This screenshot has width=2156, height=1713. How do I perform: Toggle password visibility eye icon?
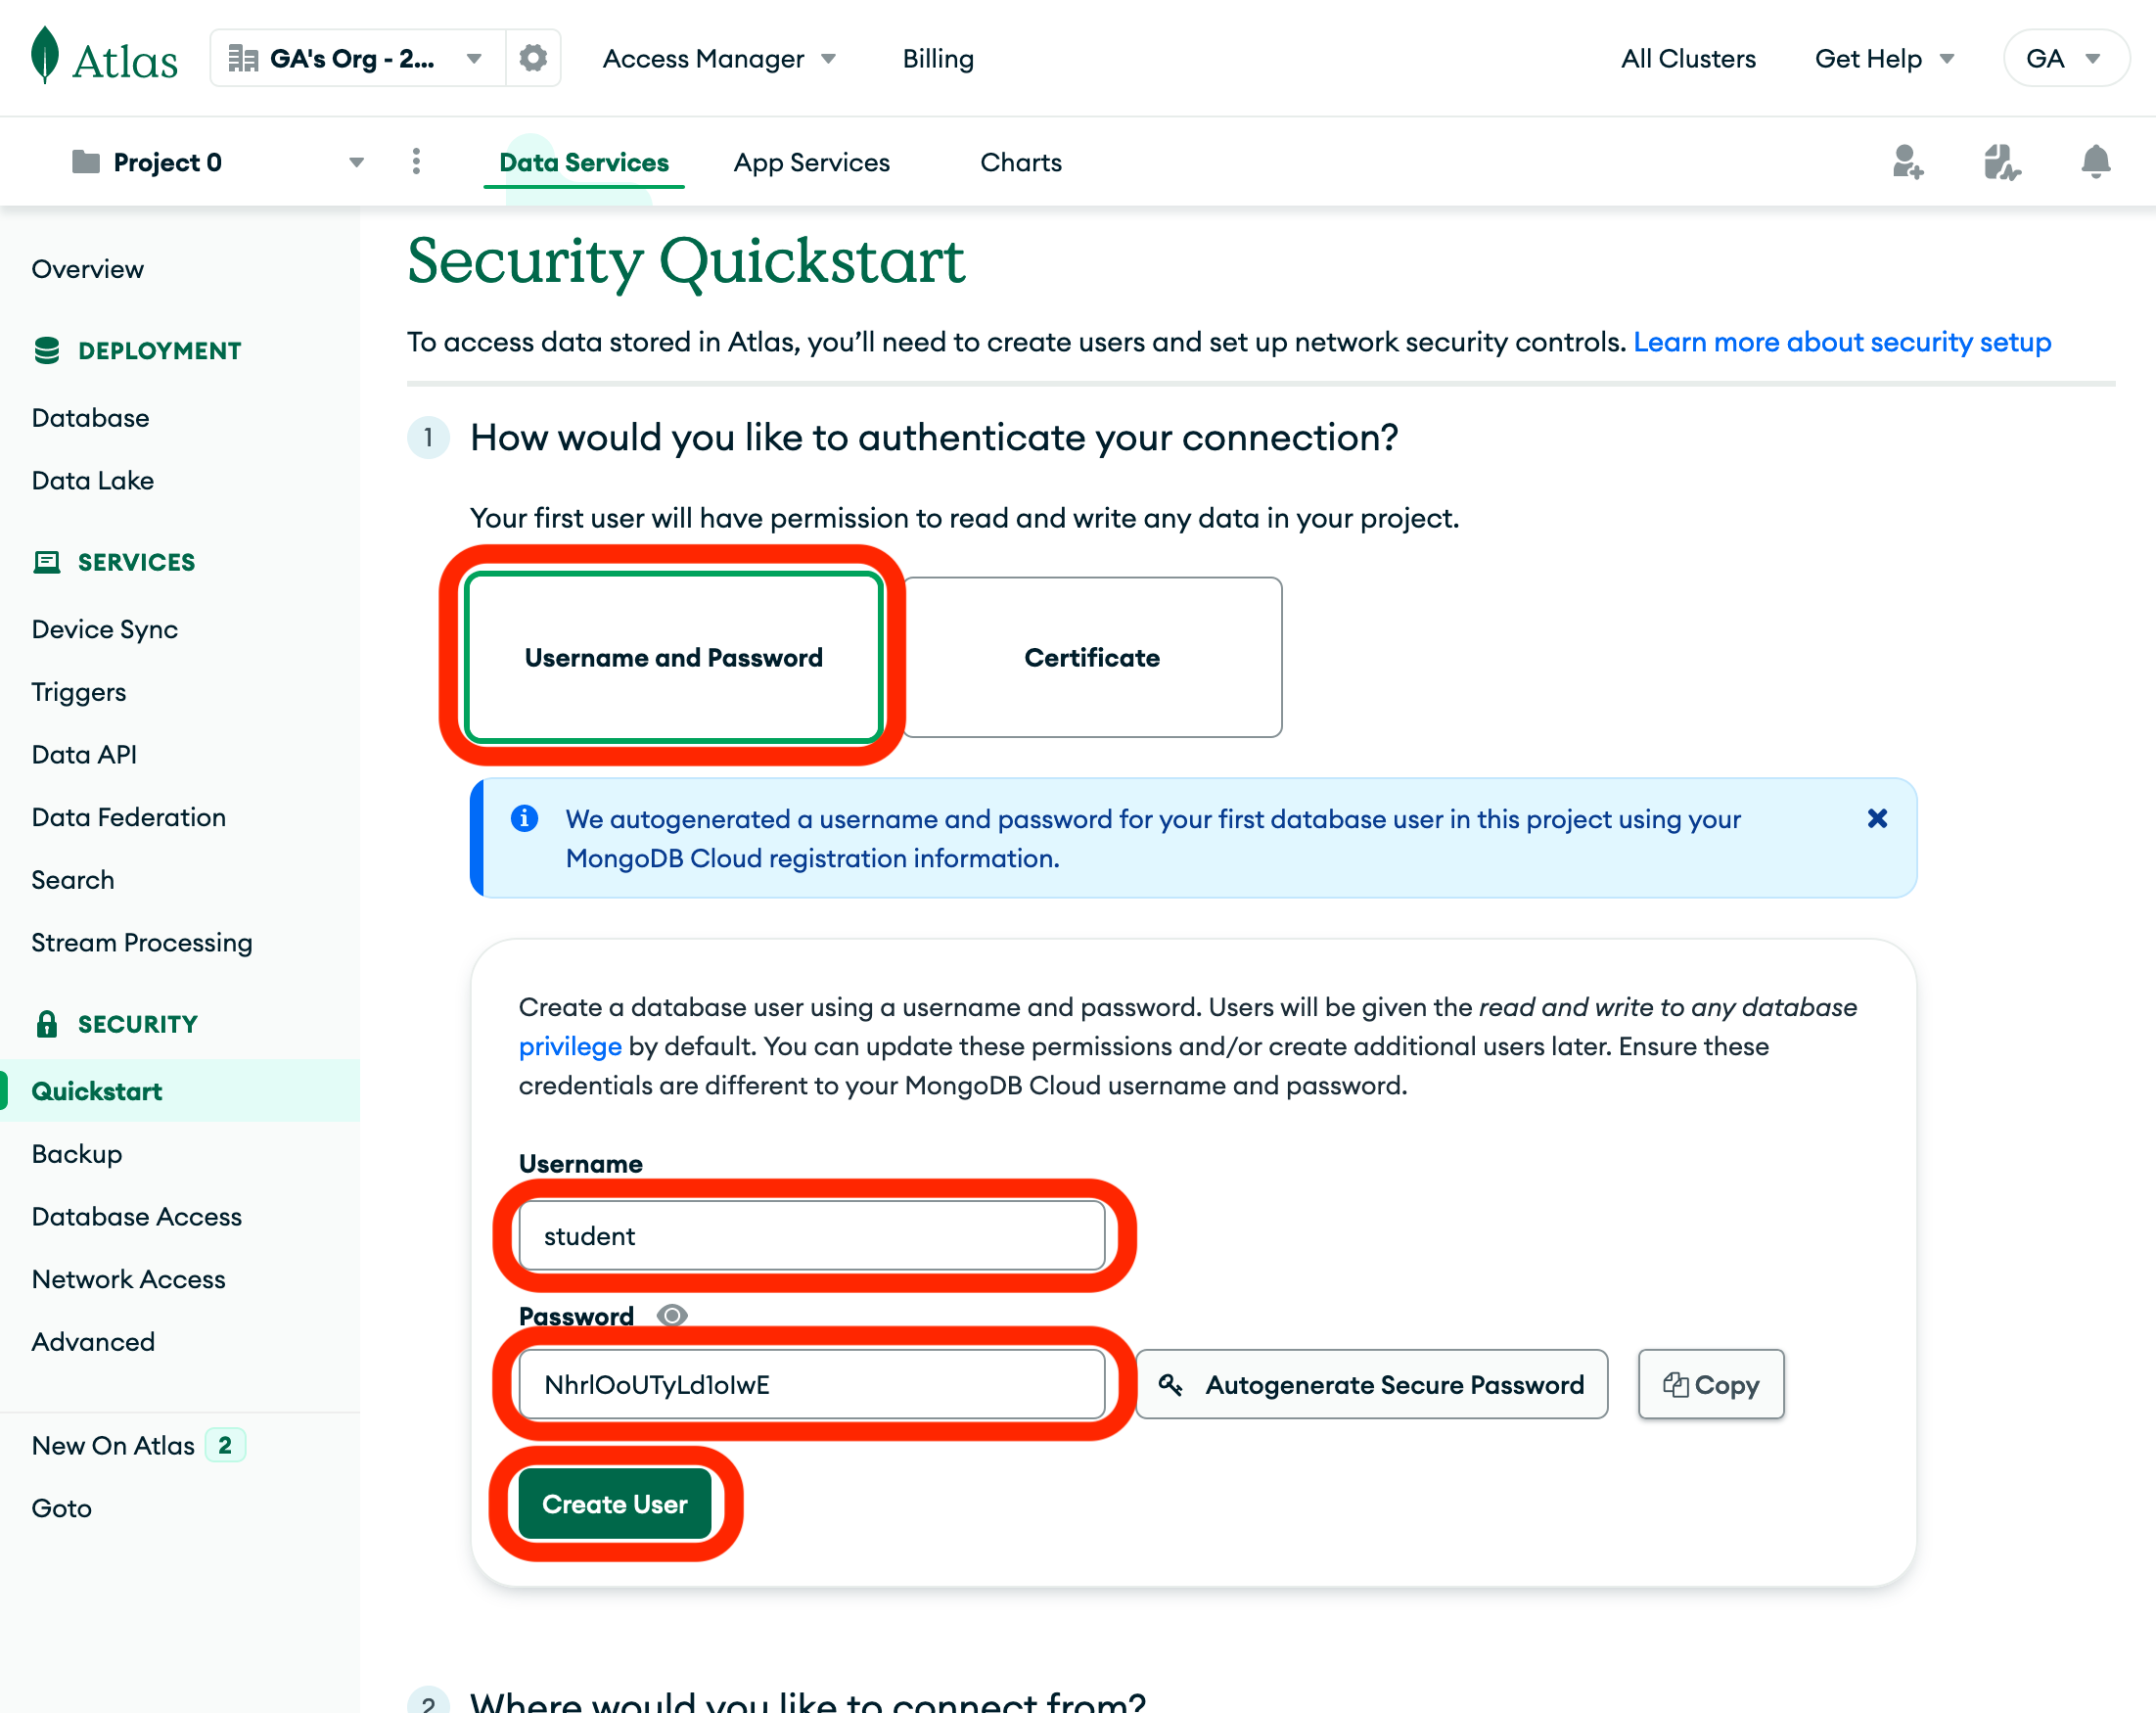[x=672, y=1315]
